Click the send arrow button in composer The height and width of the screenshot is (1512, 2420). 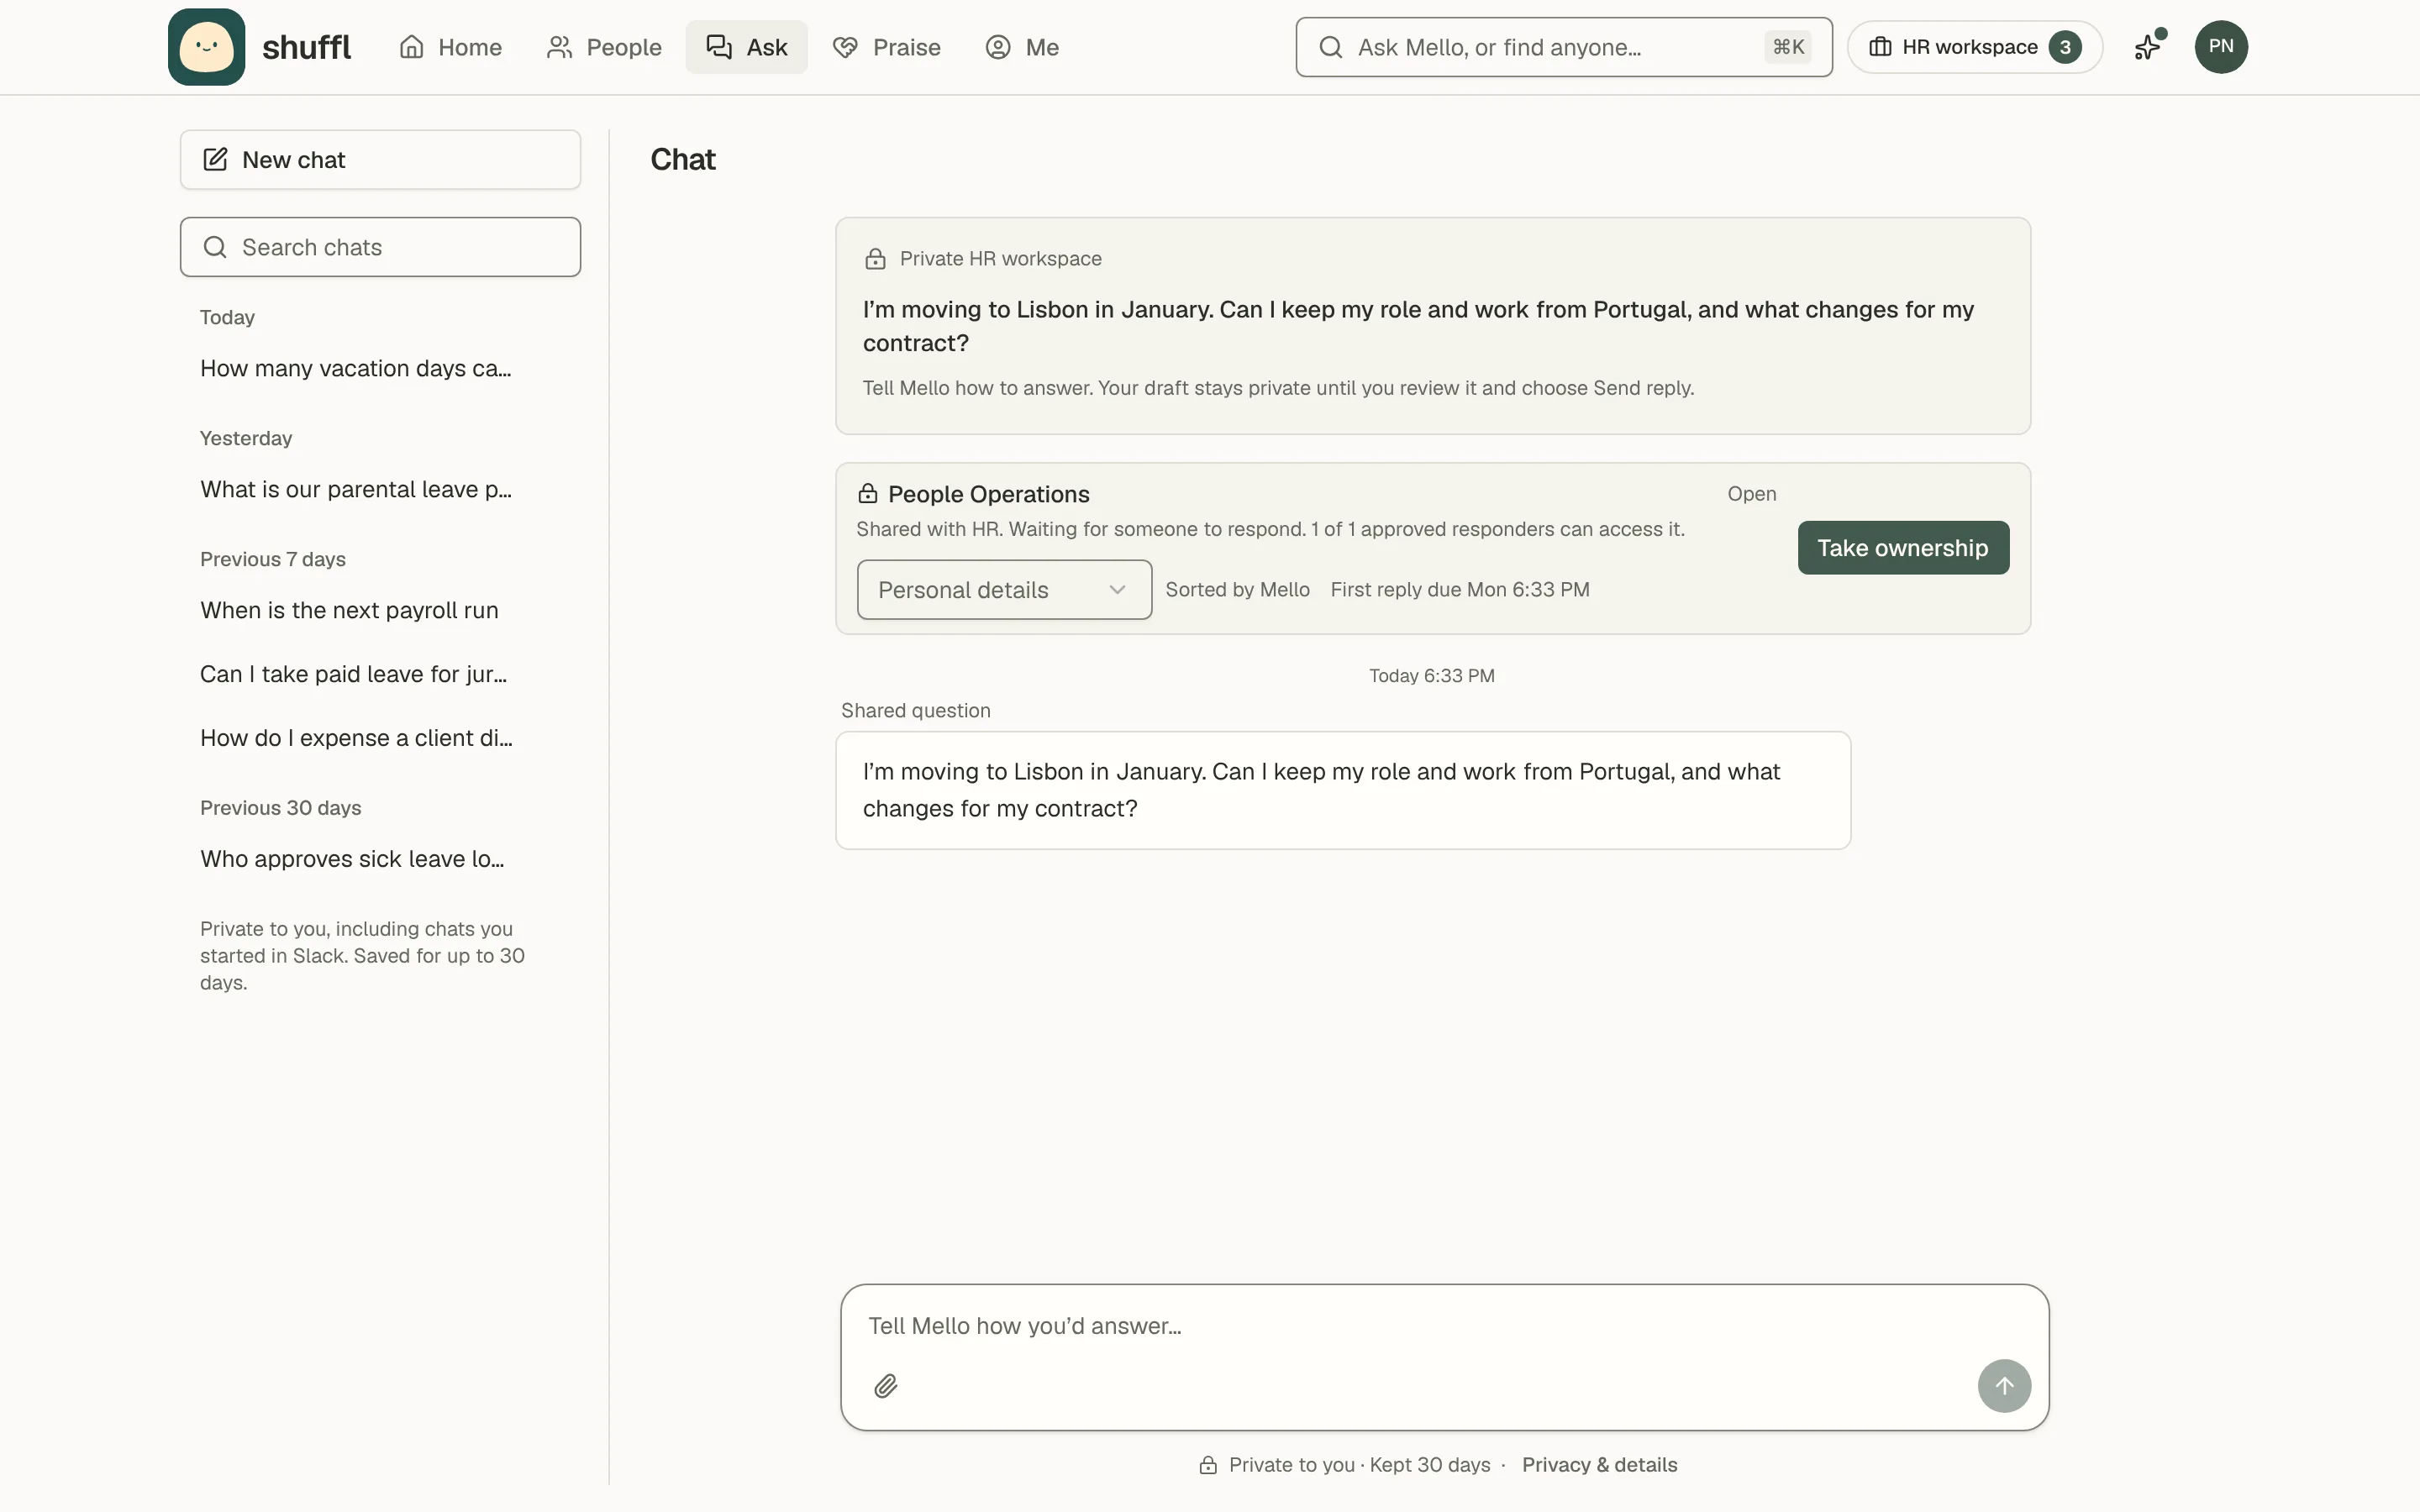click(2004, 1385)
